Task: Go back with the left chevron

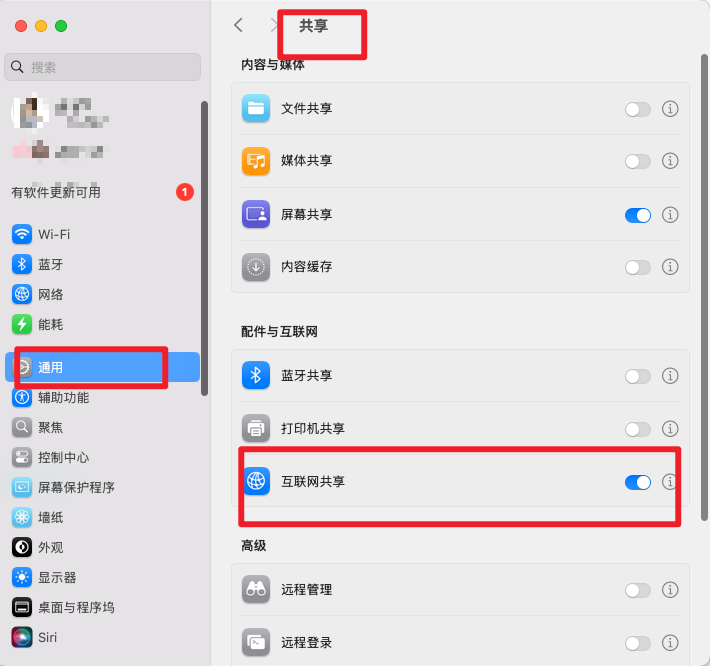Action: (x=239, y=25)
